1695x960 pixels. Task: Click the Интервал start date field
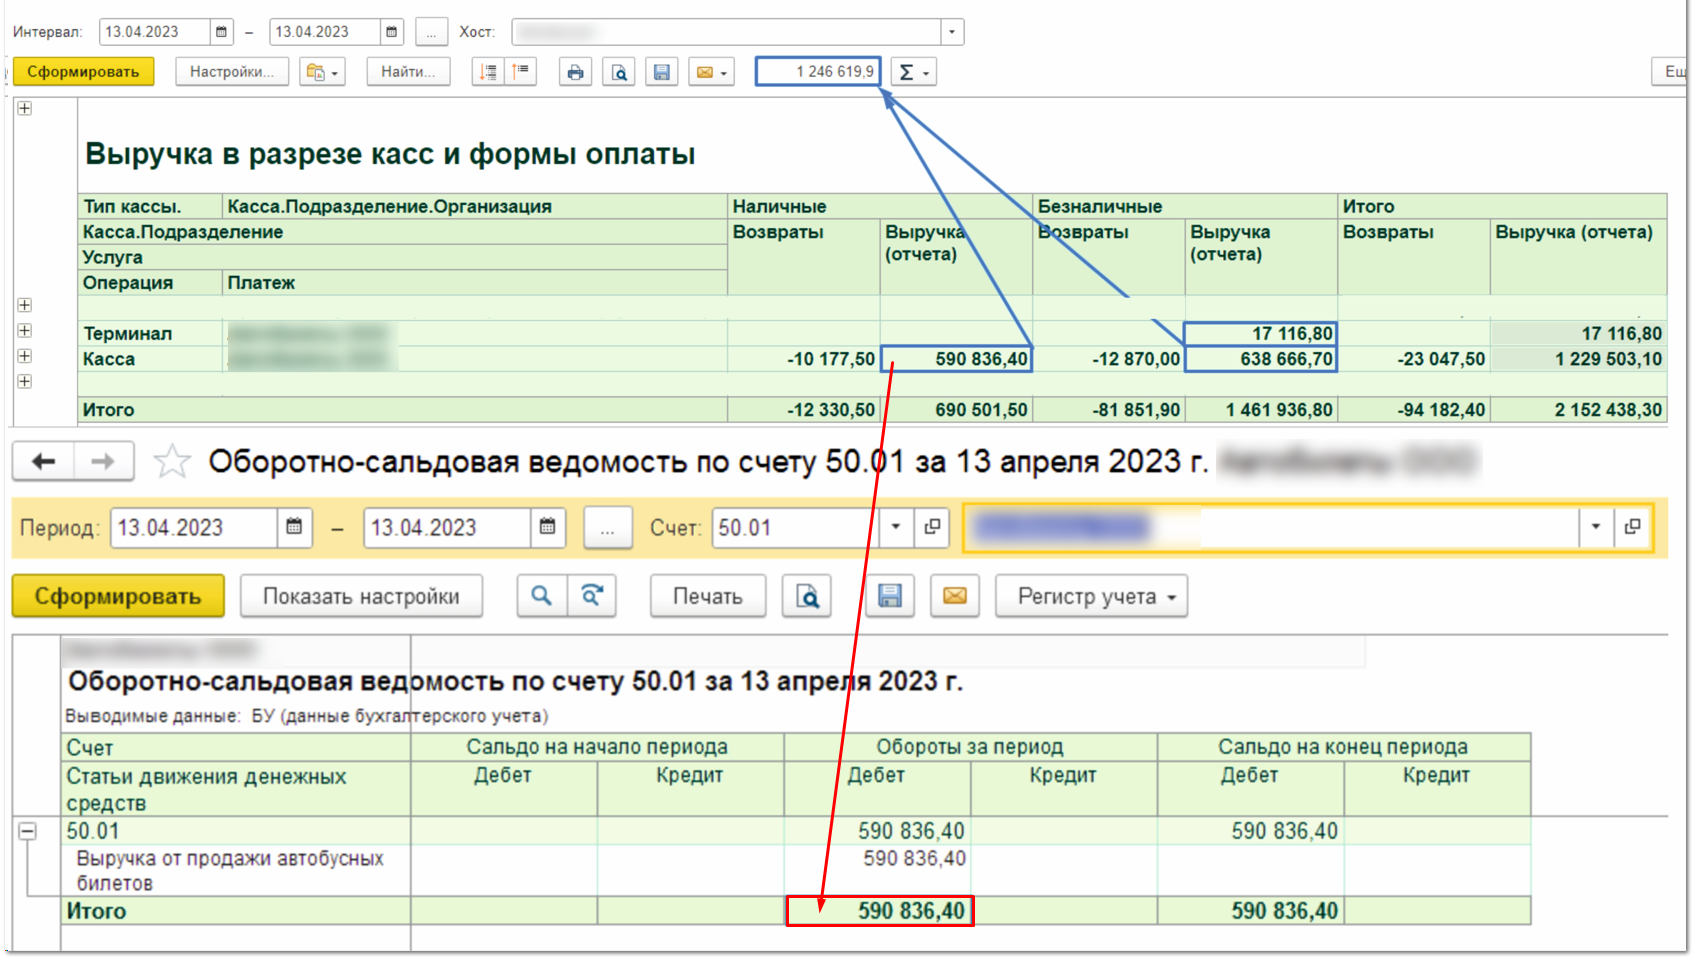point(154,32)
